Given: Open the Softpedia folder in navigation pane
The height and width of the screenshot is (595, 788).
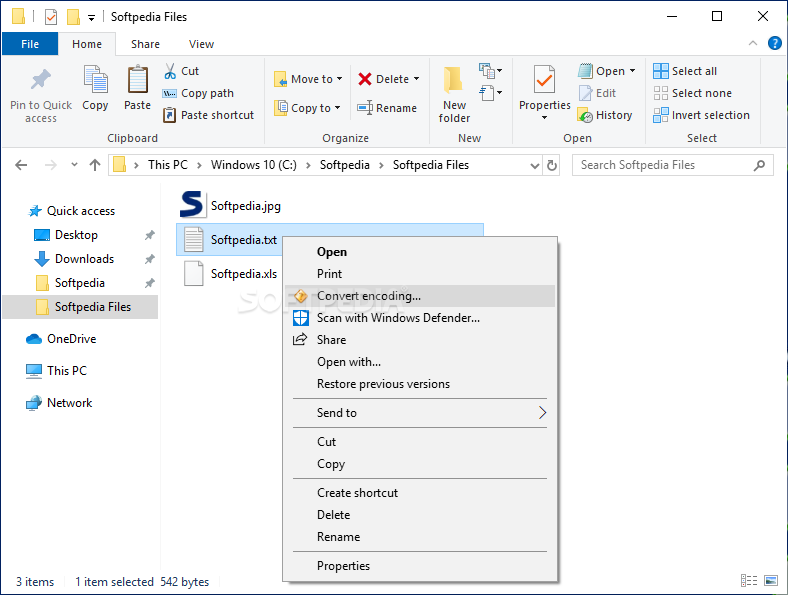Looking at the screenshot, I should click(71, 283).
